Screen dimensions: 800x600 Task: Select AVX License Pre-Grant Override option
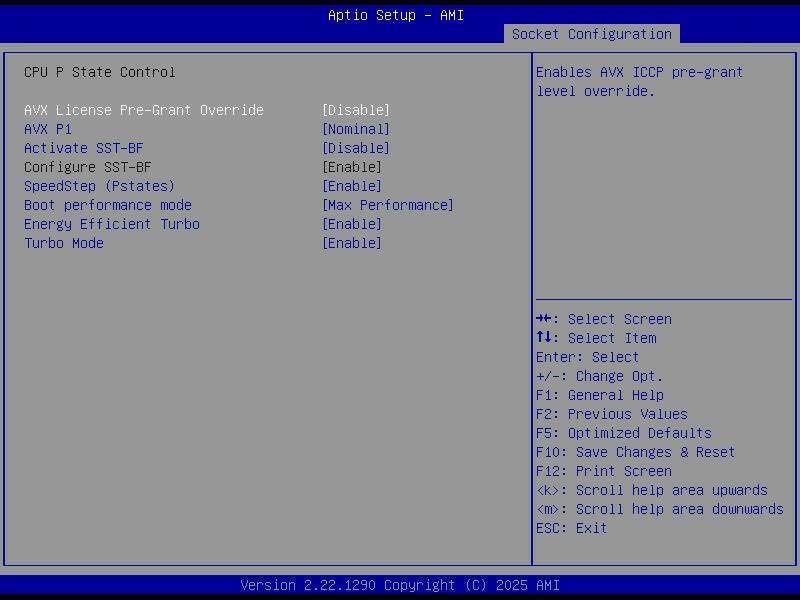(x=144, y=110)
